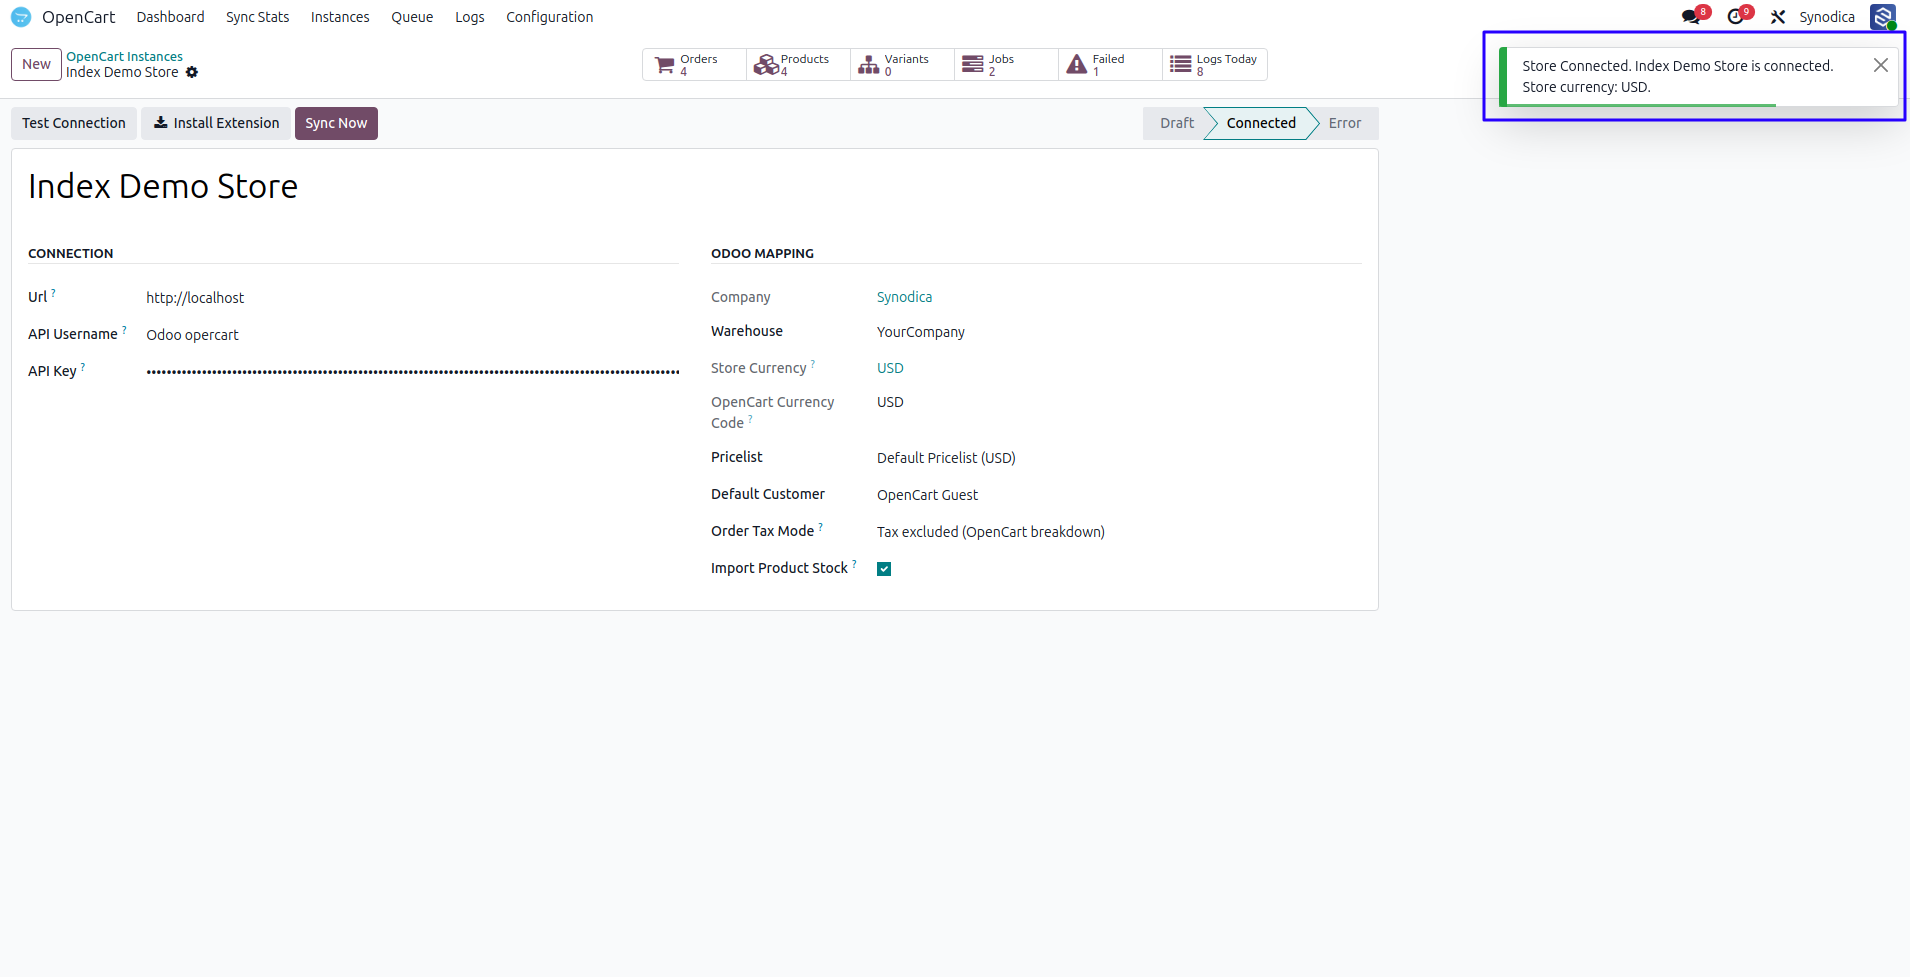Viewport: 1910px width, 977px height.
Task: Show the API Username help tooltip
Action: point(124,329)
